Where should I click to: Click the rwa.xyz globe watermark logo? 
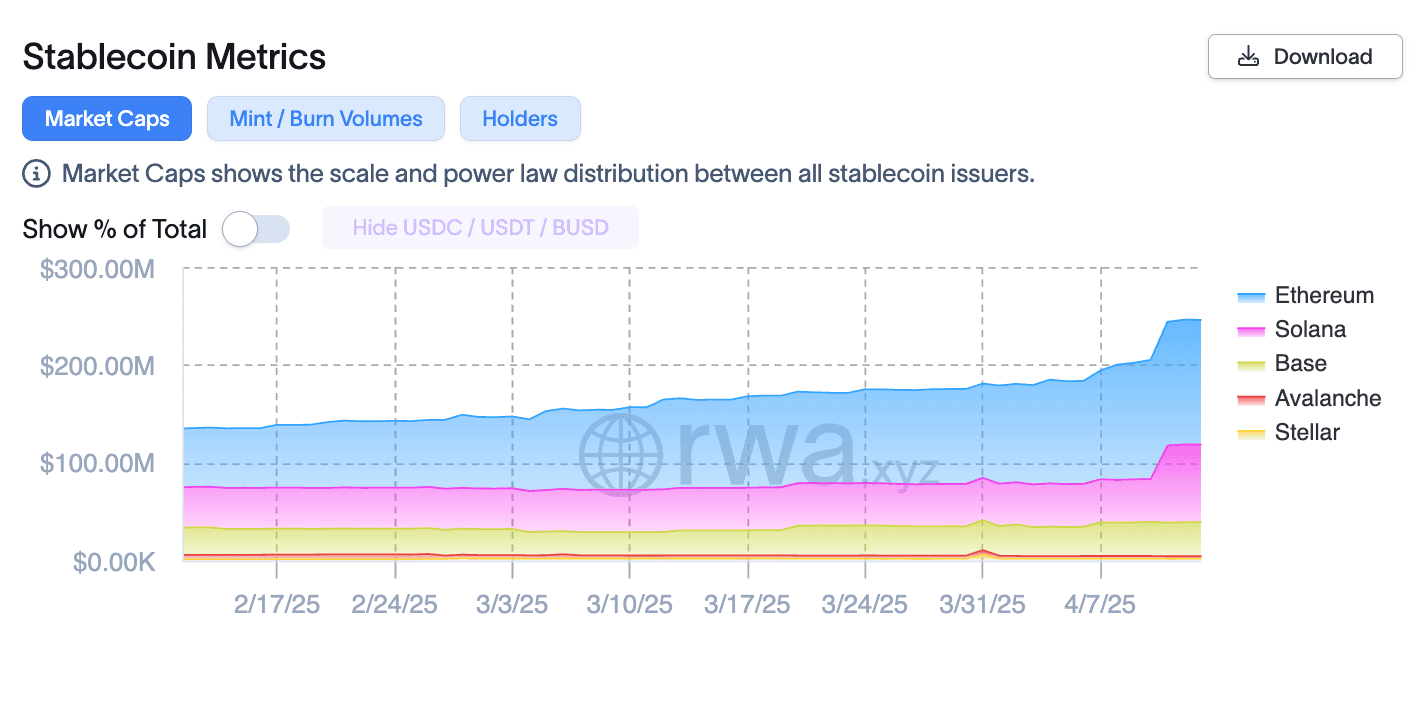pyautogui.click(x=620, y=455)
